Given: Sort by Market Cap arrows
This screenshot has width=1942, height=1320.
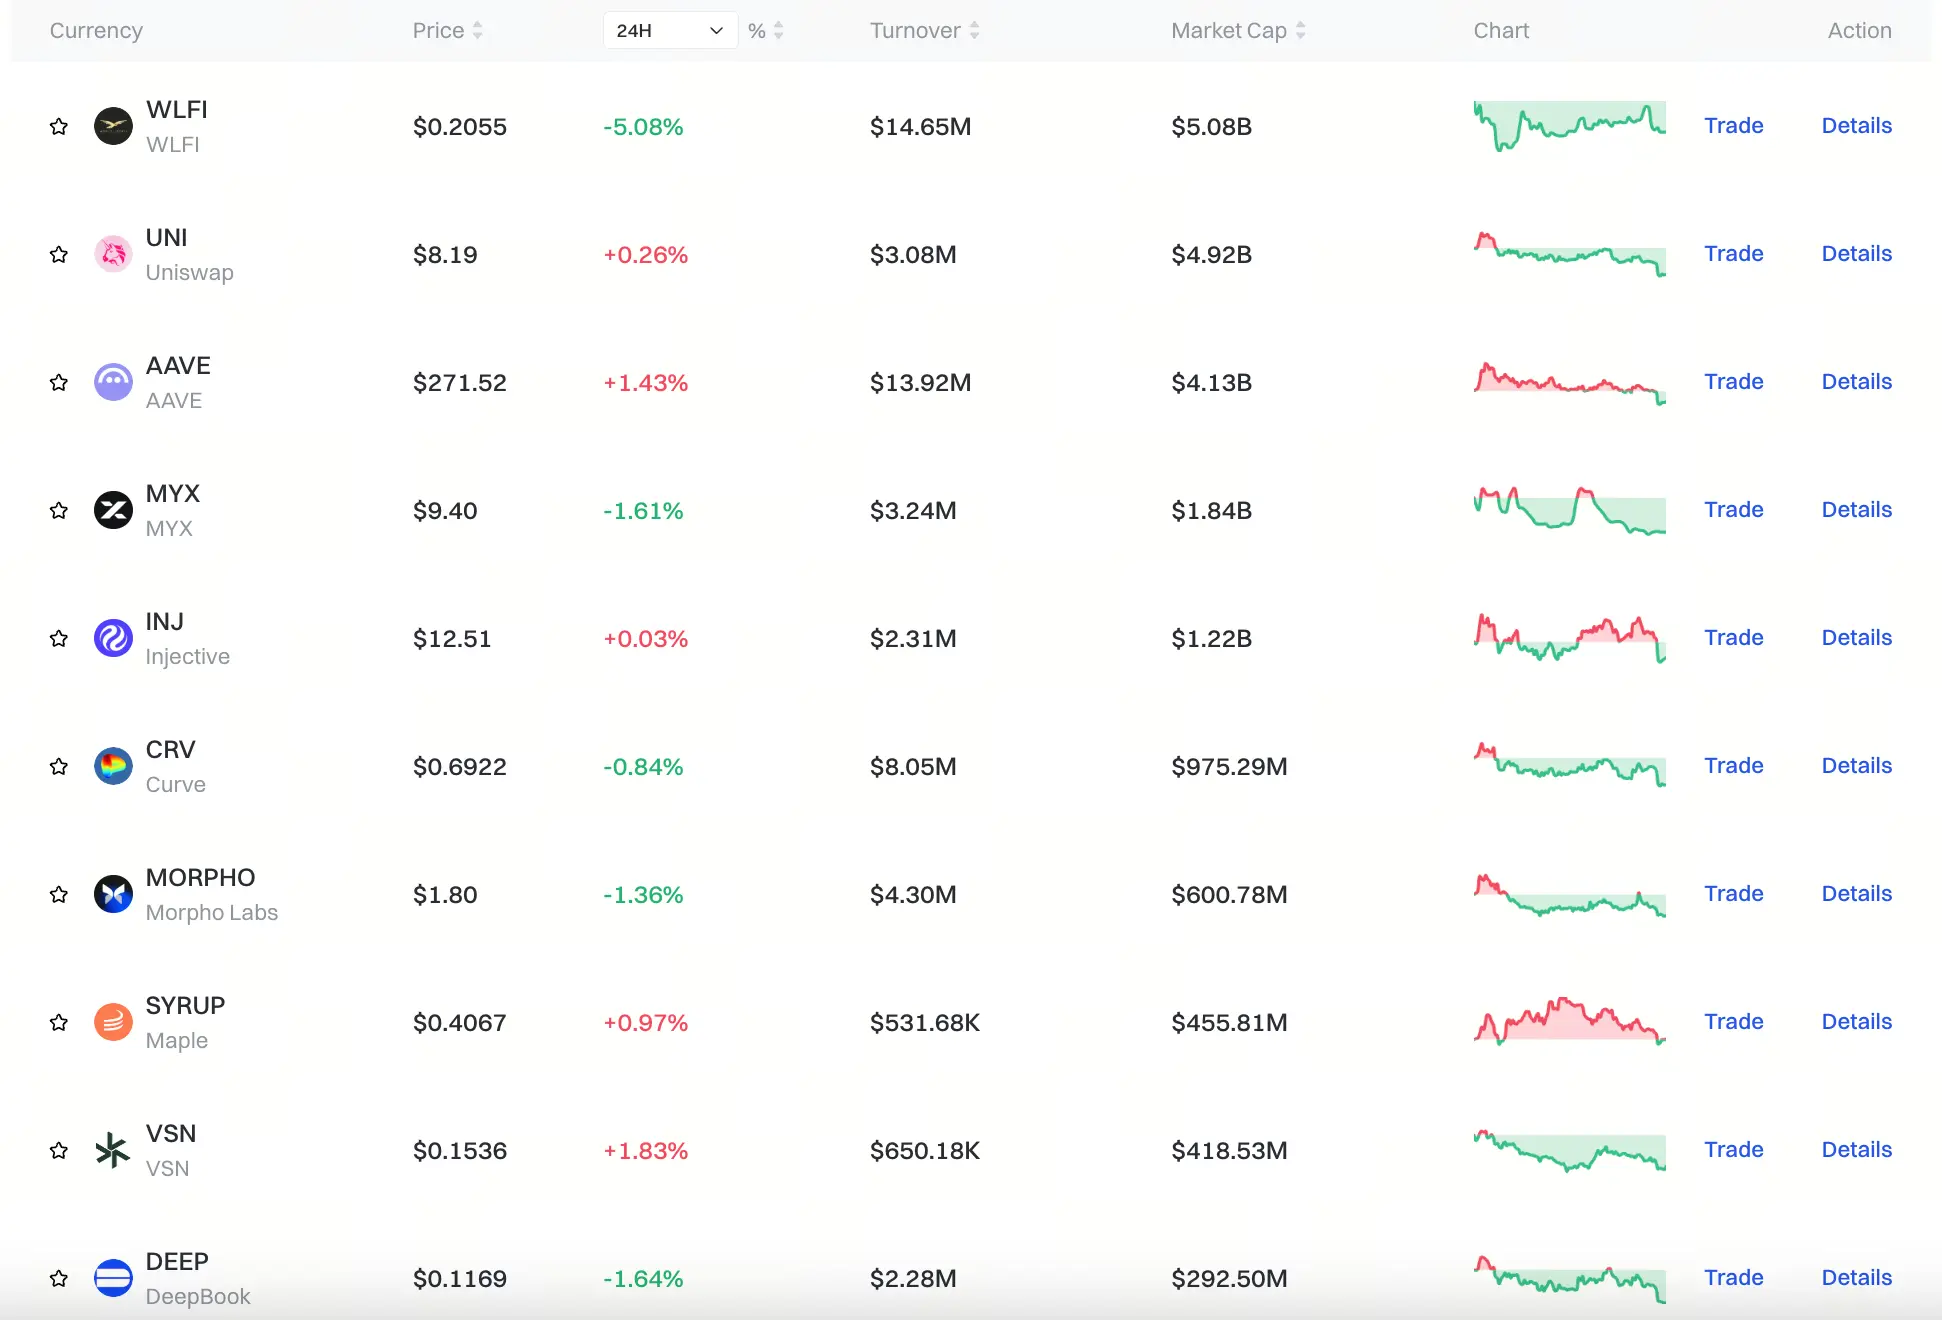Looking at the screenshot, I should [x=1300, y=31].
